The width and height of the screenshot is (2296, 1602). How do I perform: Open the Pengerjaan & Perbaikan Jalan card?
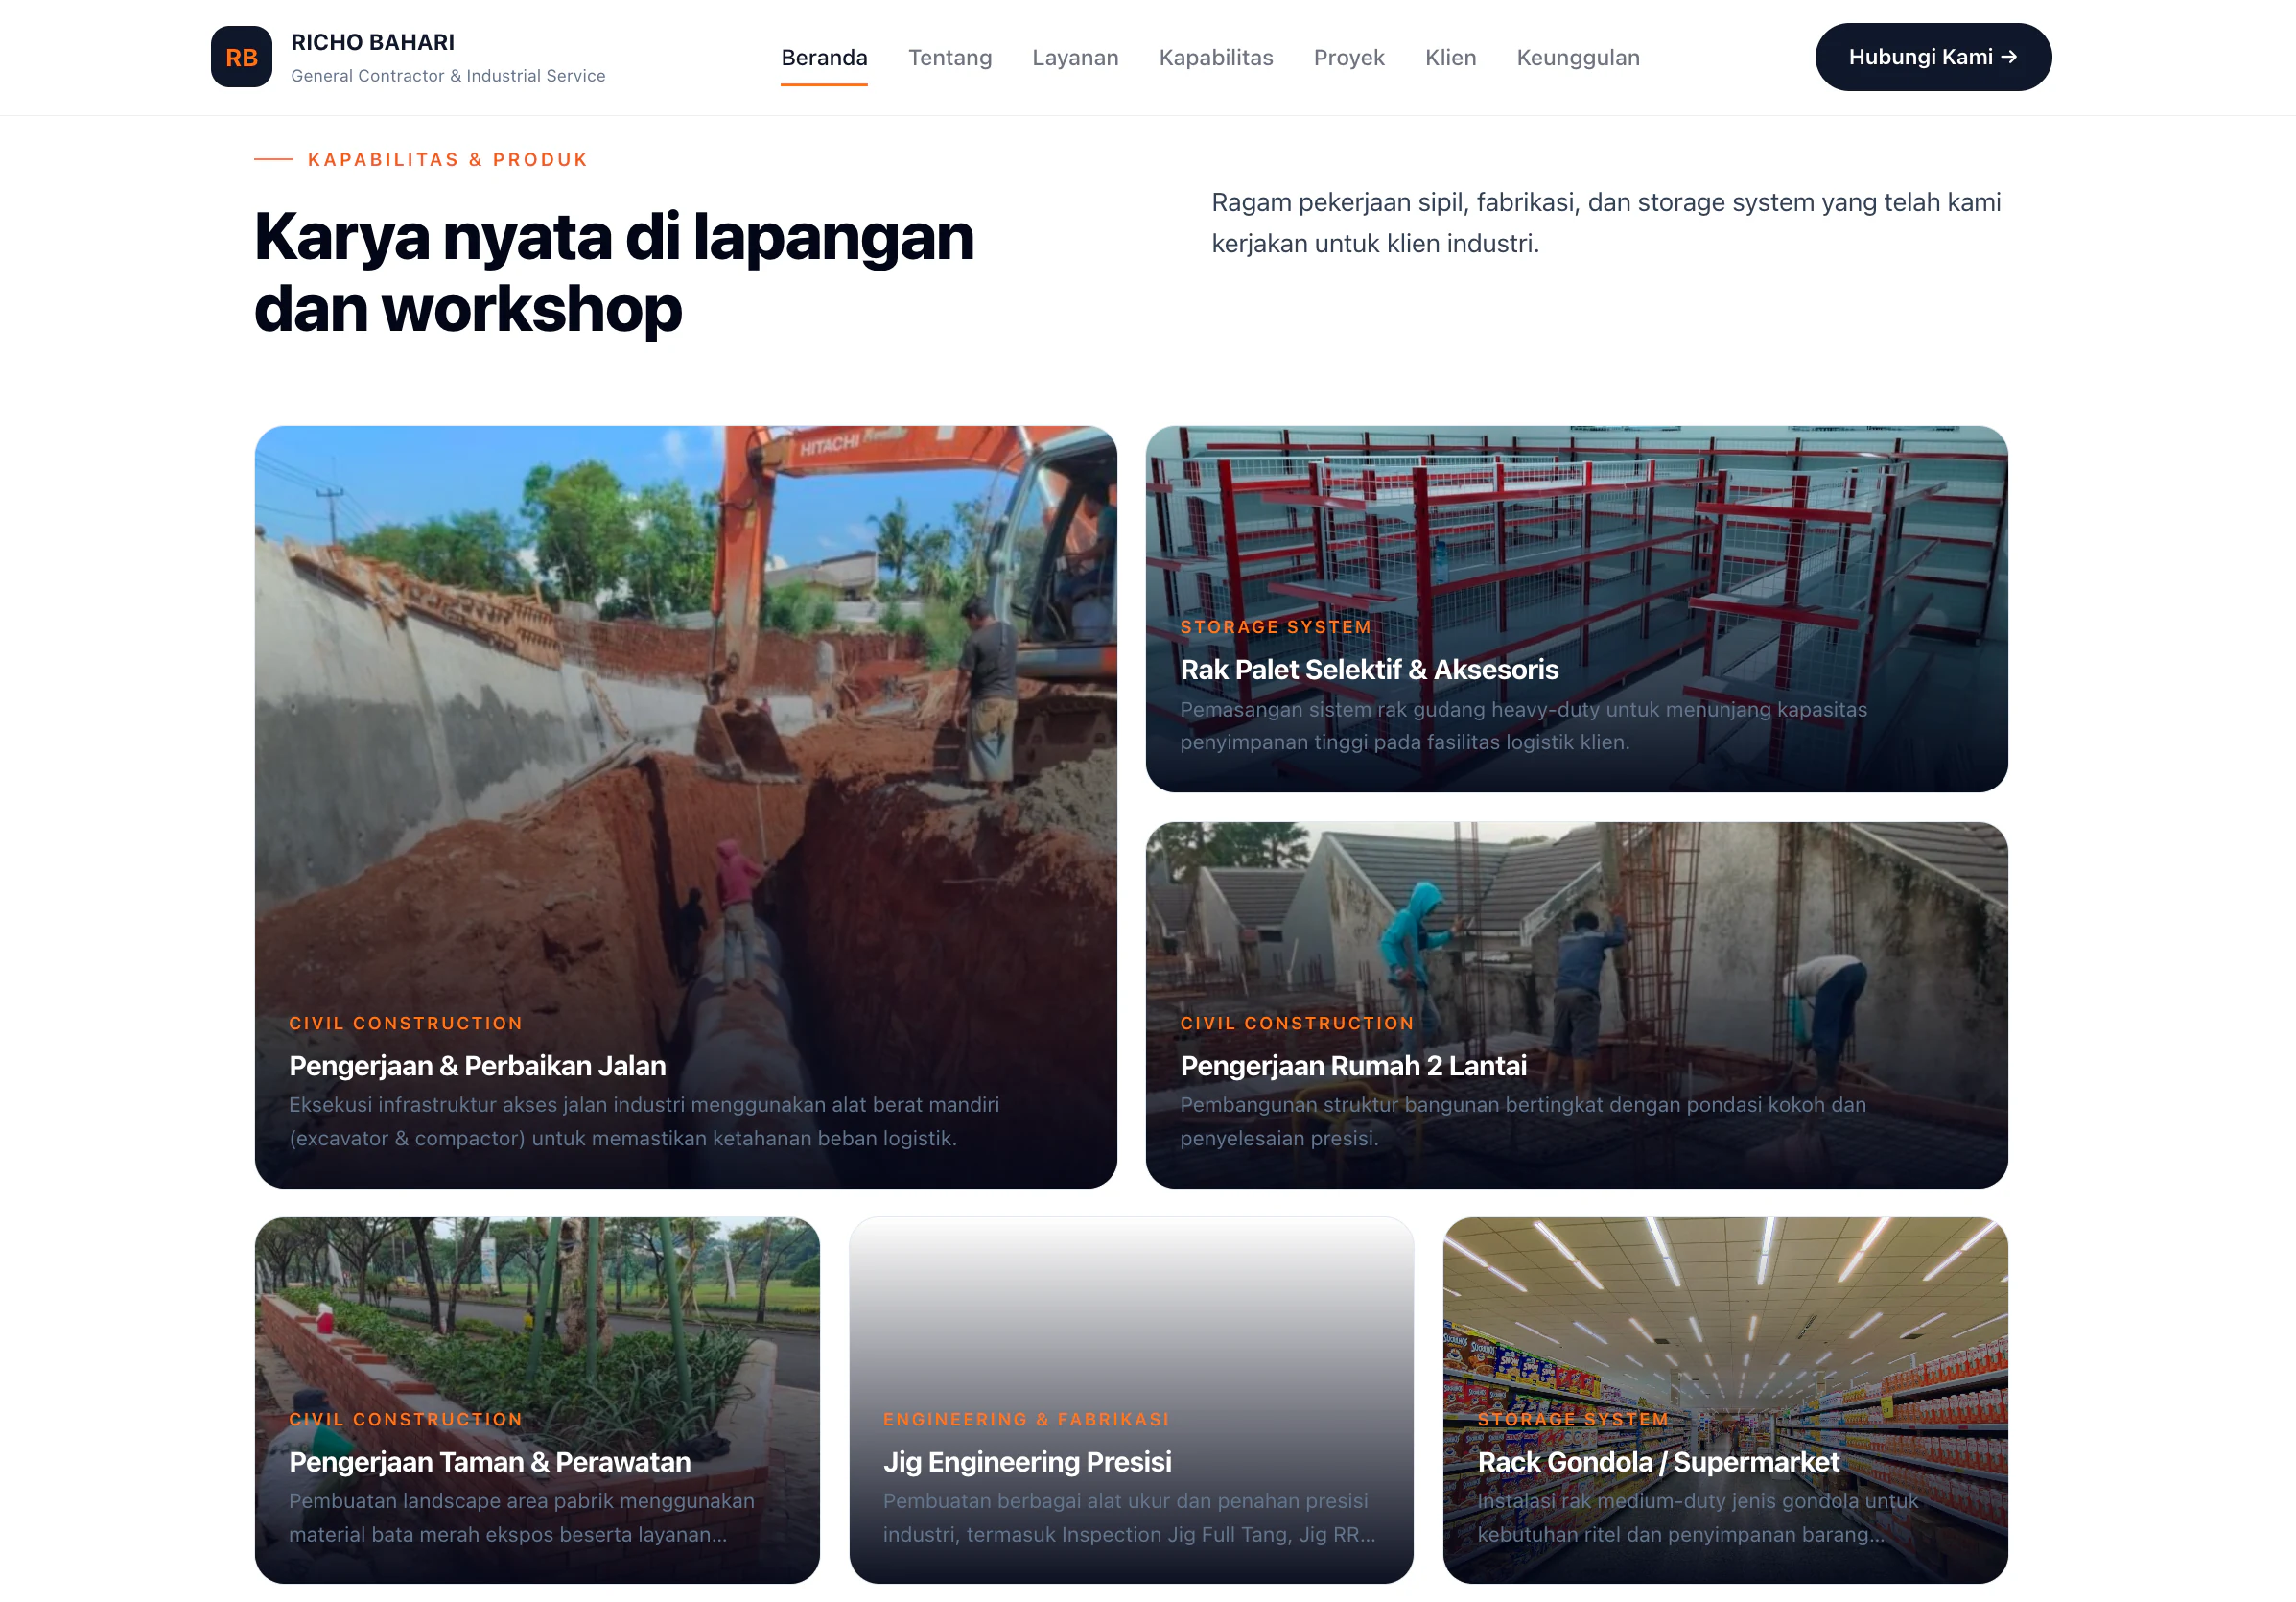[x=686, y=807]
